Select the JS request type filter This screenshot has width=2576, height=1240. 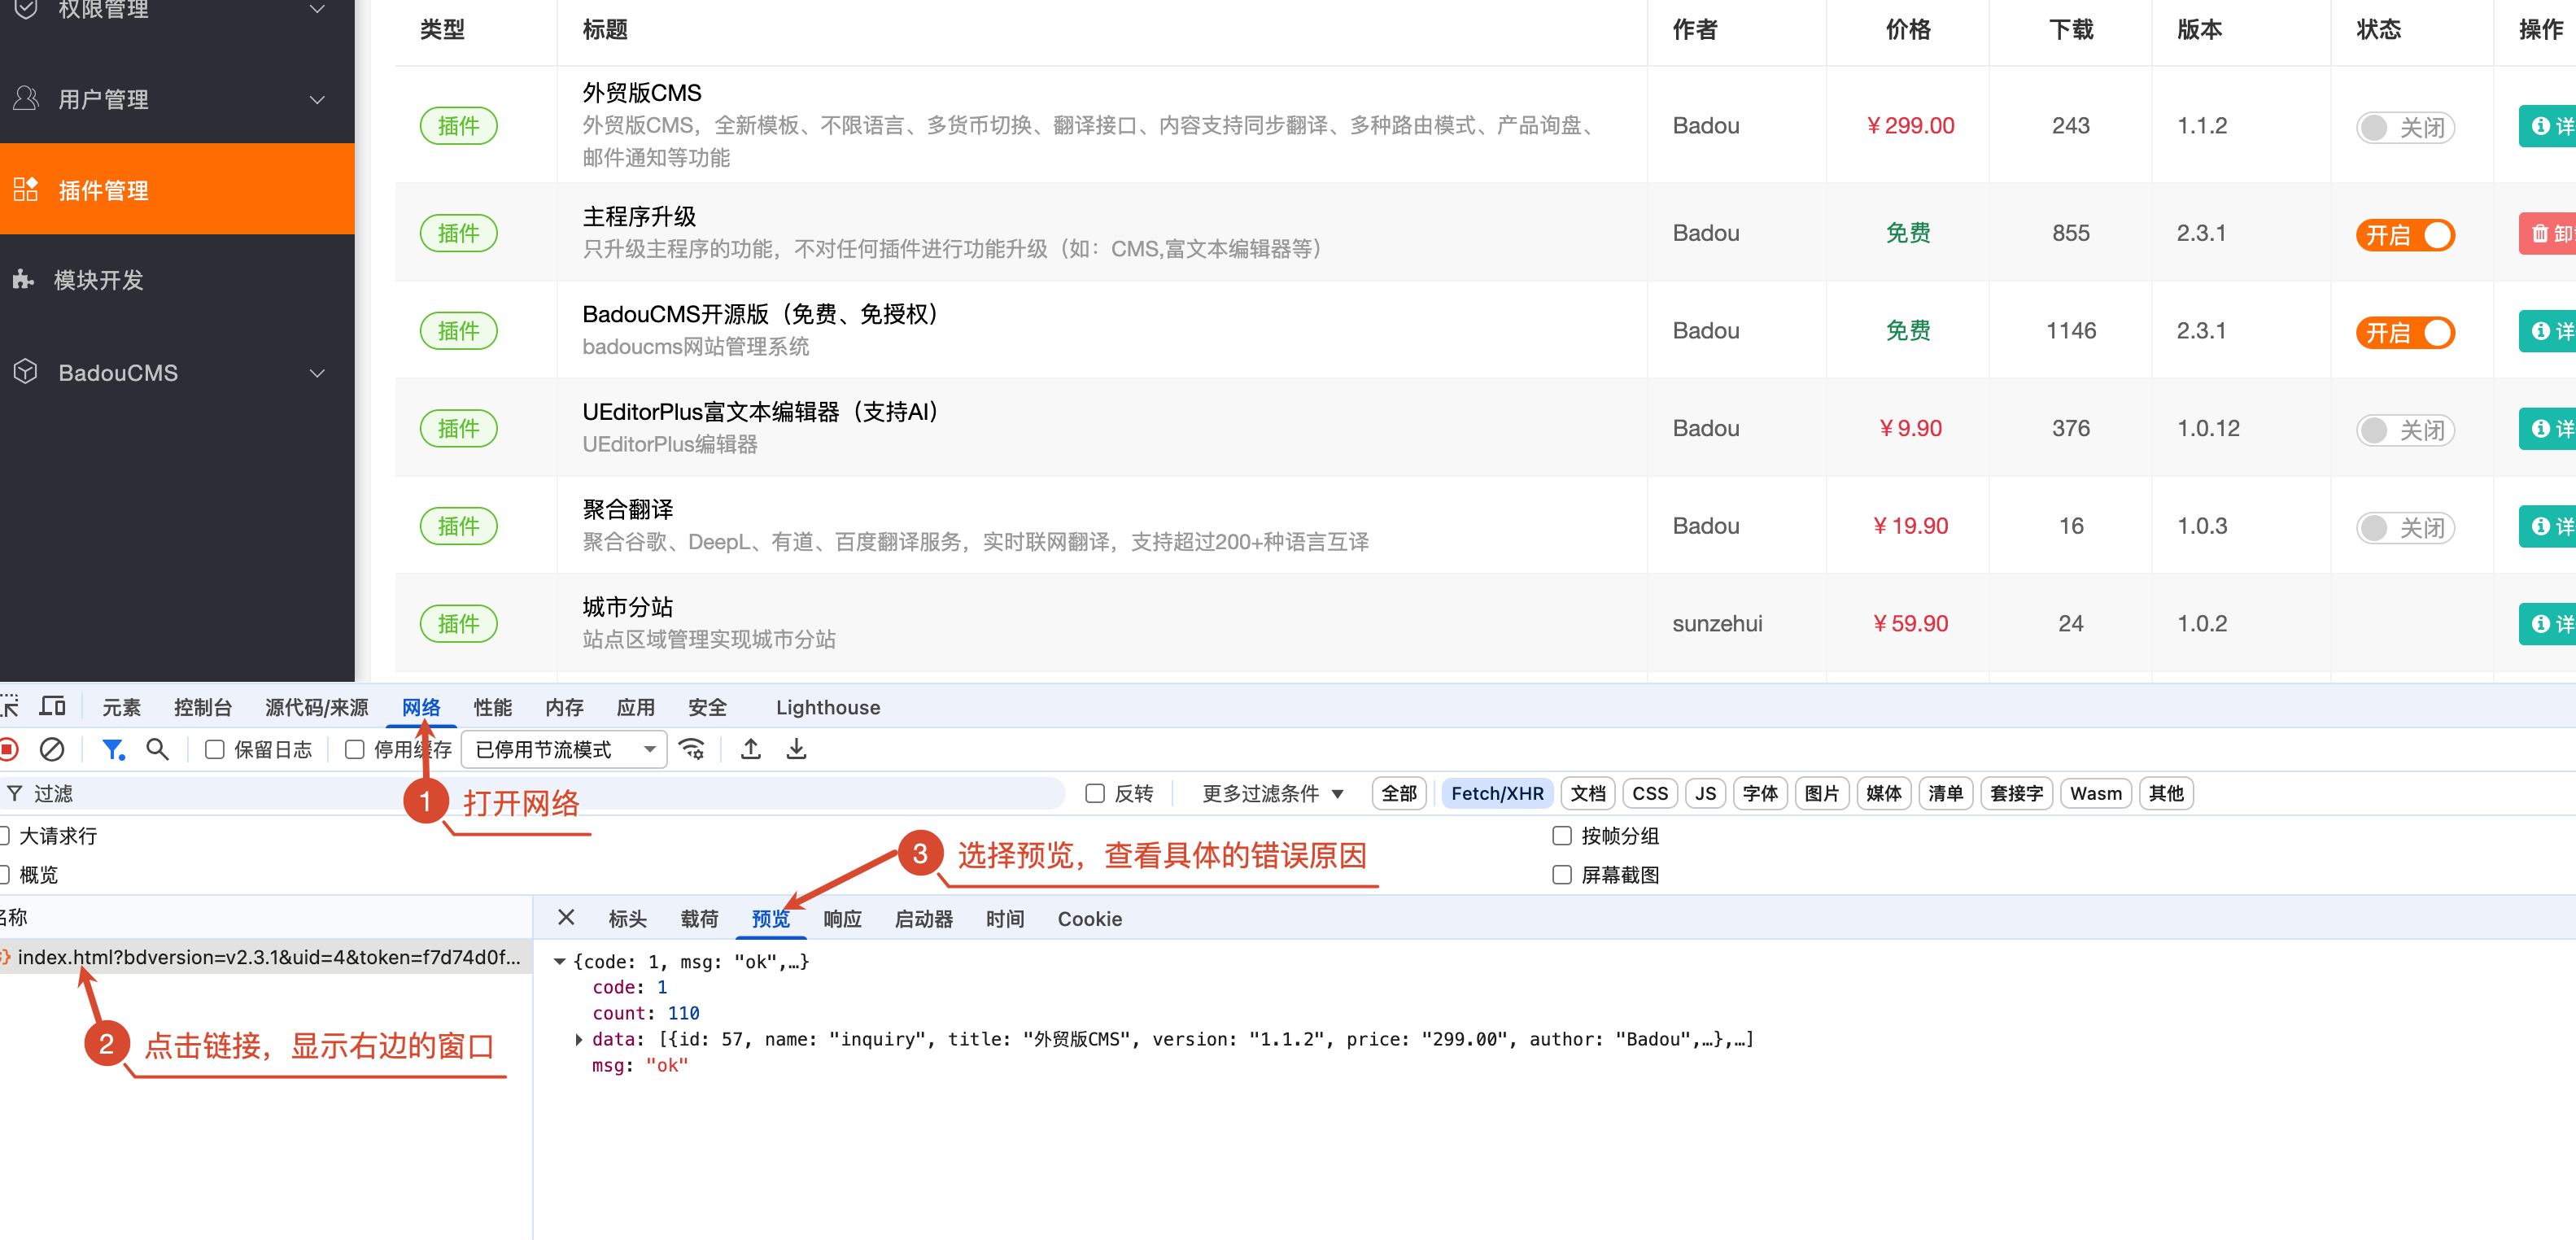click(x=1706, y=793)
